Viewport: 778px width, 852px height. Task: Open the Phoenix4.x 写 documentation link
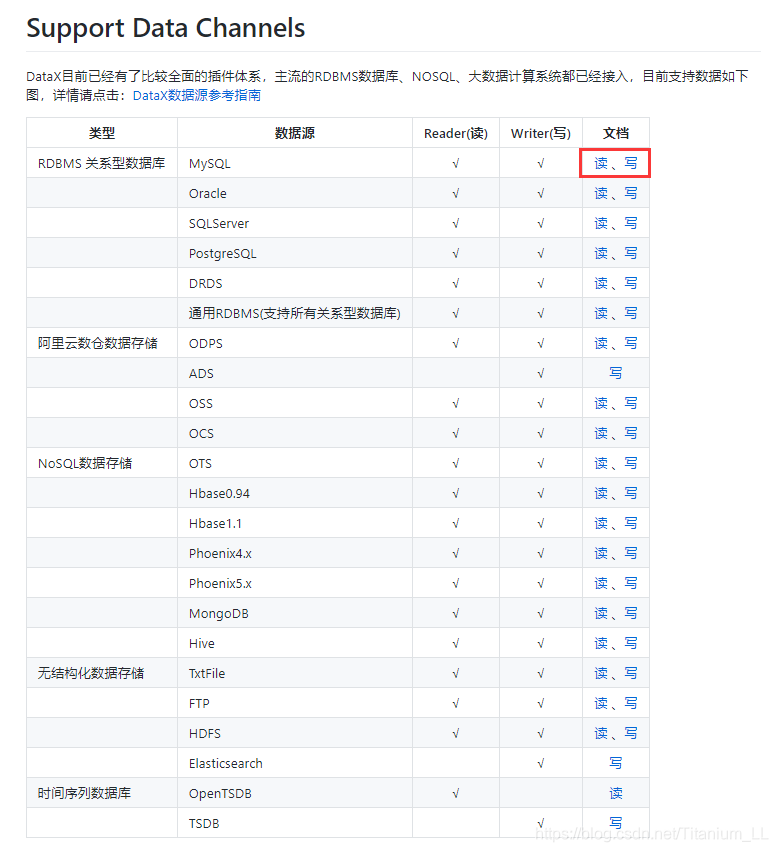point(630,553)
